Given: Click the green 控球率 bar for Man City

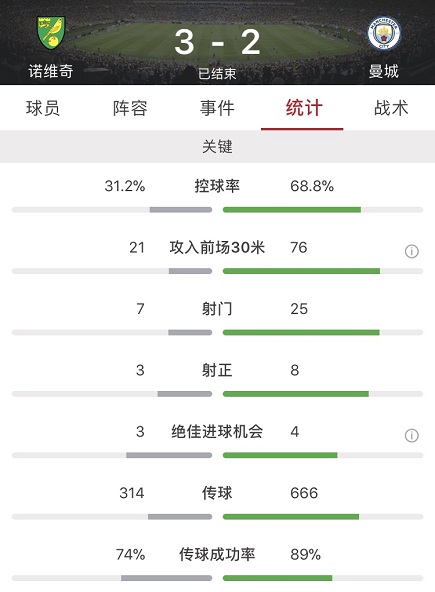Looking at the screenshot, I should 292,210.
